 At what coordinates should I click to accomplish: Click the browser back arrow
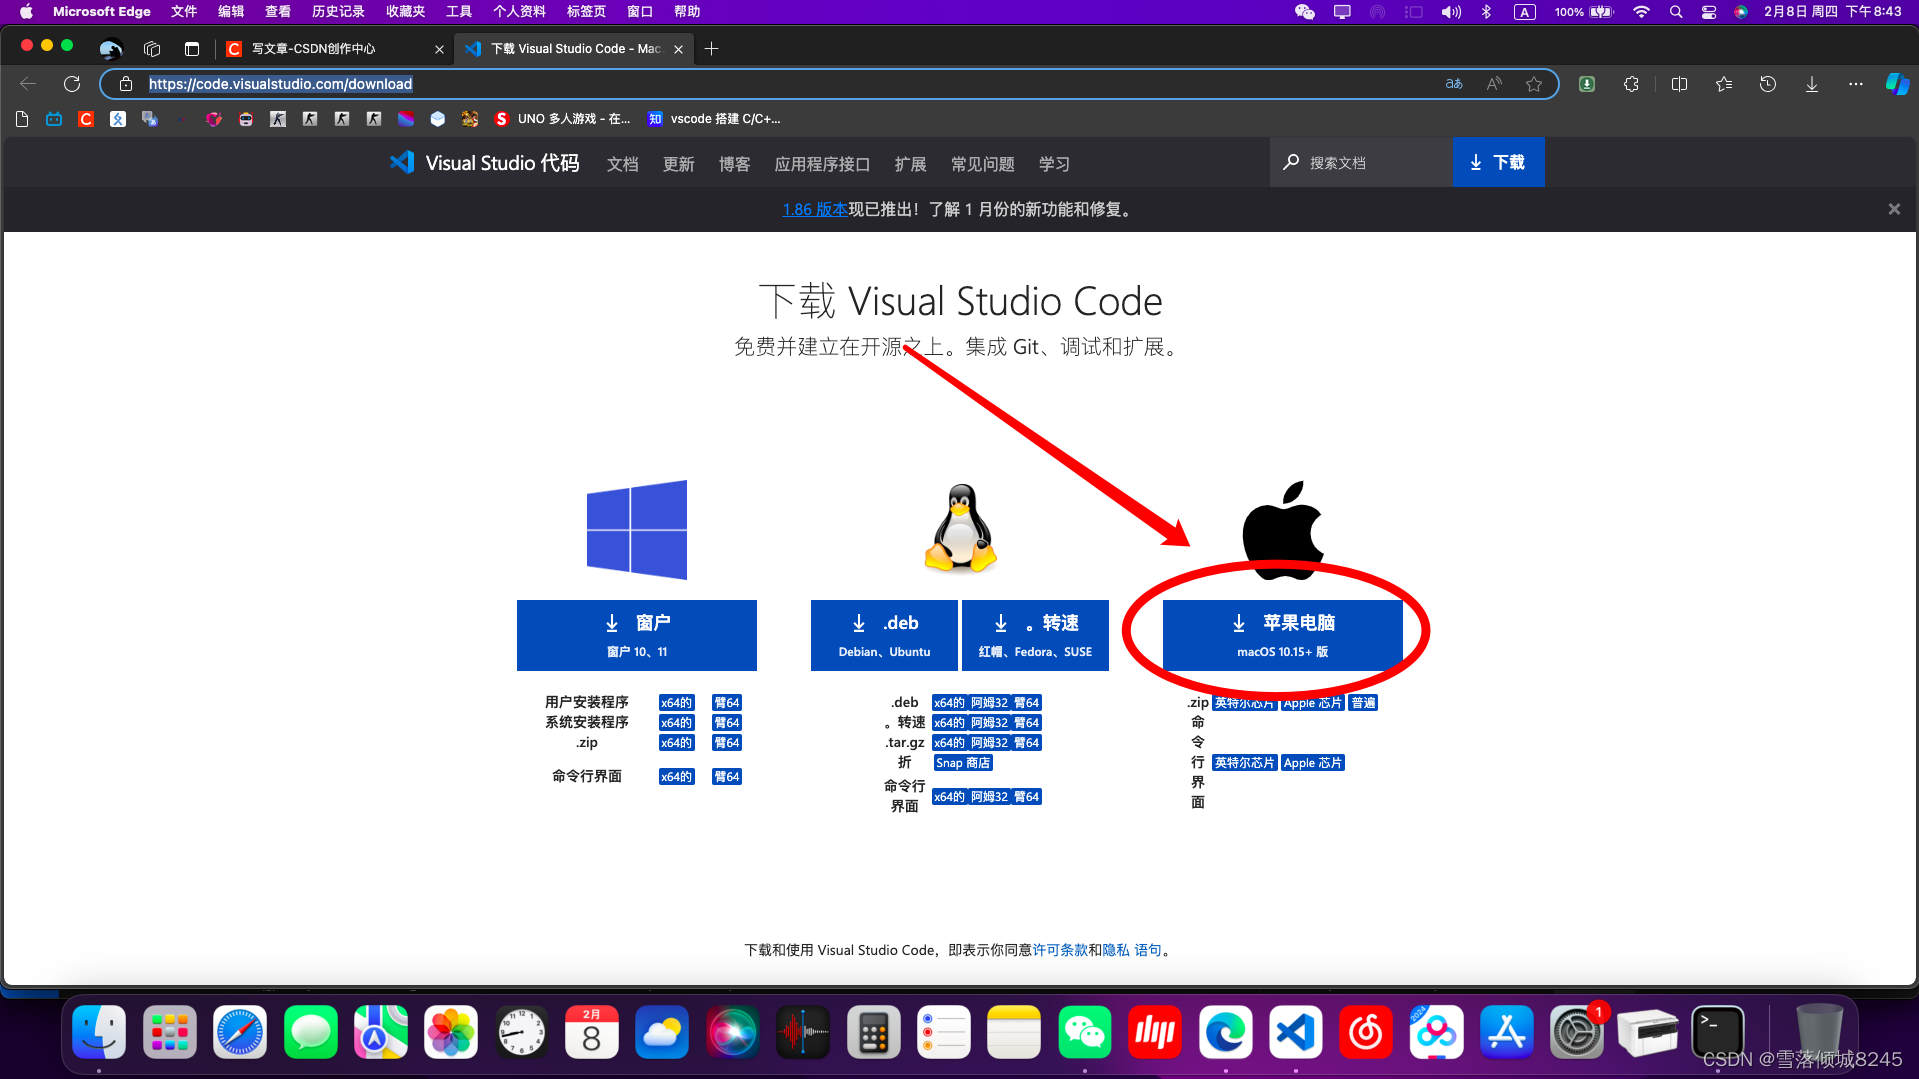(28, 84)
